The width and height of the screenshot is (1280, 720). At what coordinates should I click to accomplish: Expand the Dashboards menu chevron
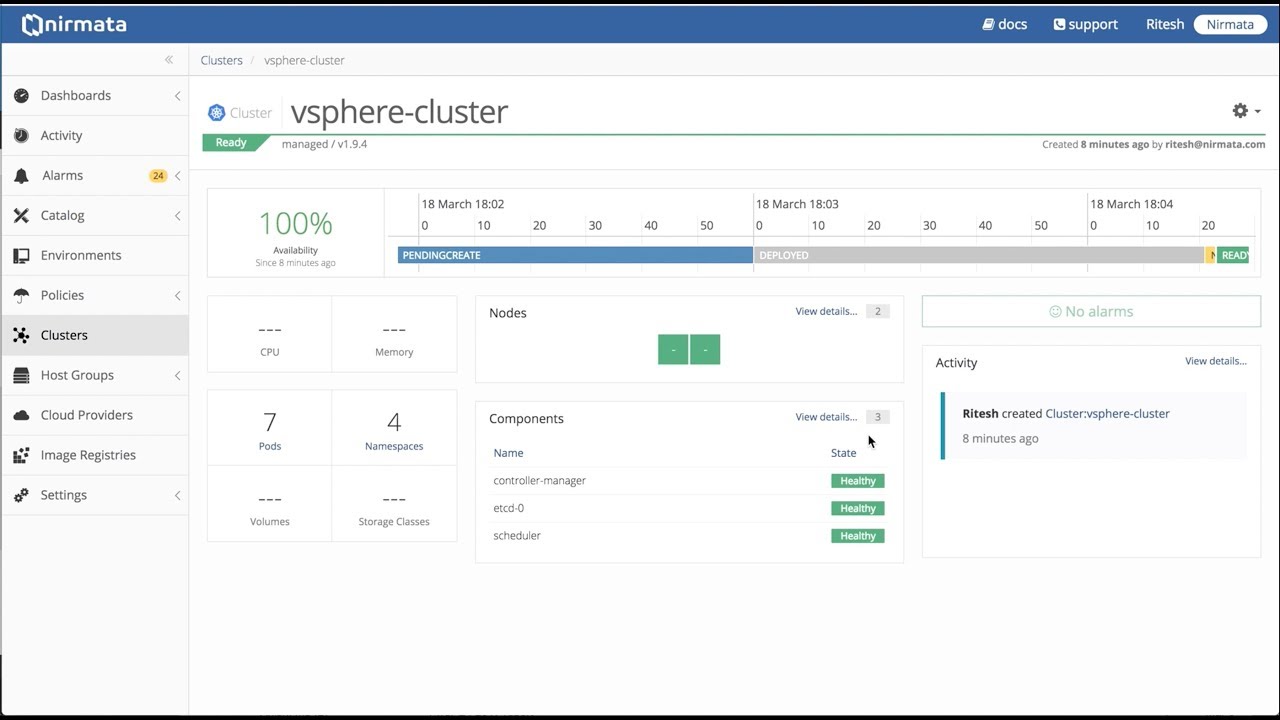click(x=177, y=96)
